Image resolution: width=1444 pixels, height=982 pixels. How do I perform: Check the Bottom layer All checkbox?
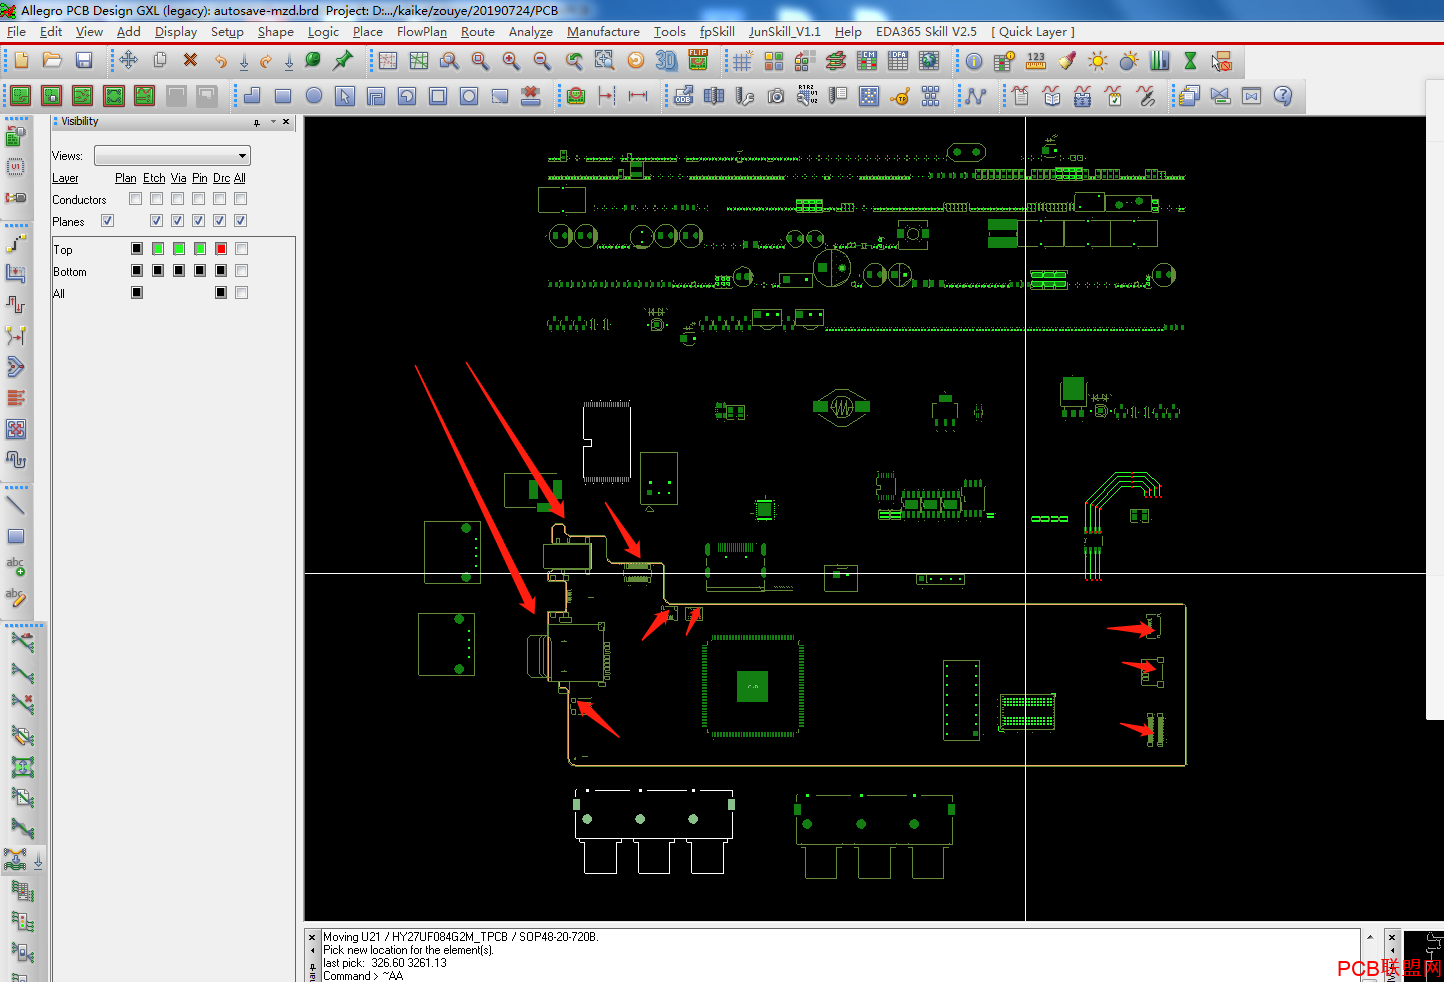coord(242,271)
